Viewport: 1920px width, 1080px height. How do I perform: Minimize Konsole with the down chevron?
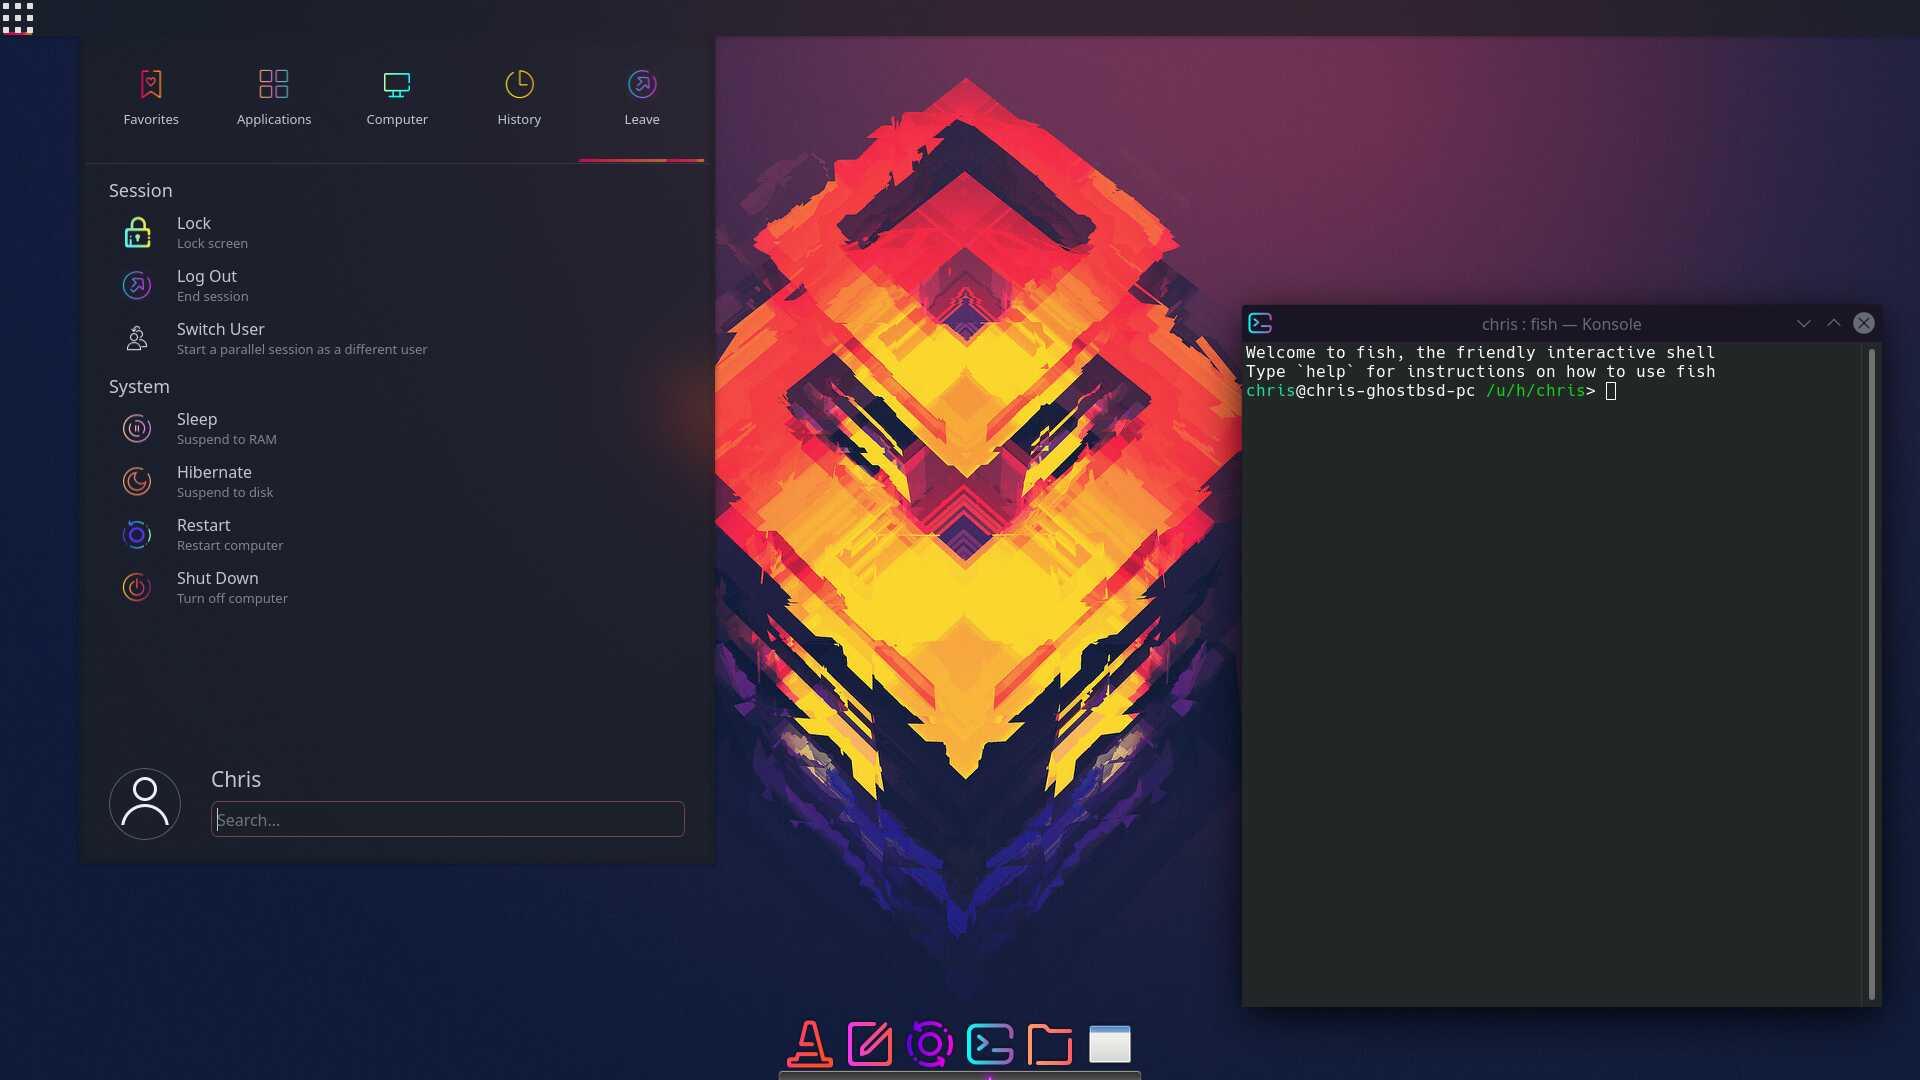click(1804, 323)
